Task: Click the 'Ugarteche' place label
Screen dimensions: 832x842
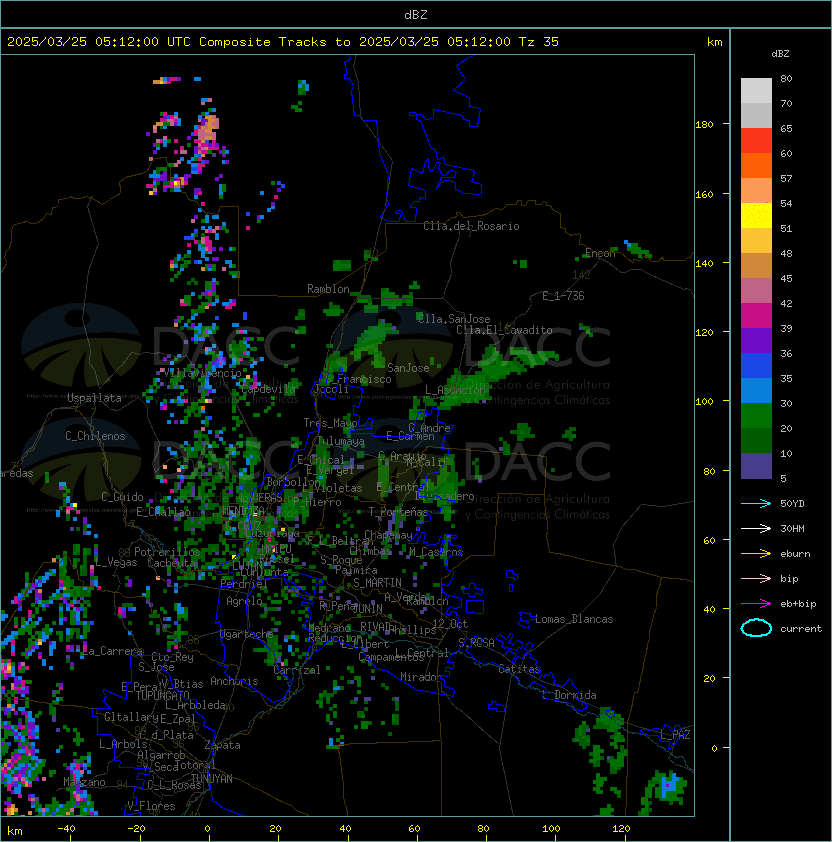Action: [247, 634]
